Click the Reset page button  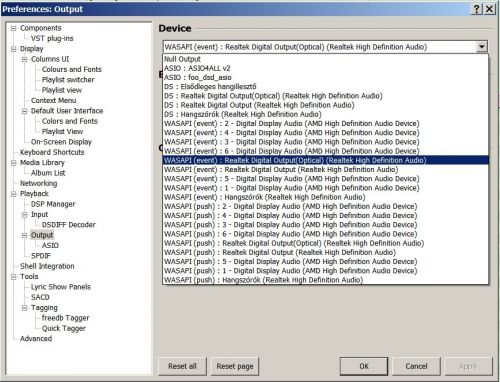point(235,366)
